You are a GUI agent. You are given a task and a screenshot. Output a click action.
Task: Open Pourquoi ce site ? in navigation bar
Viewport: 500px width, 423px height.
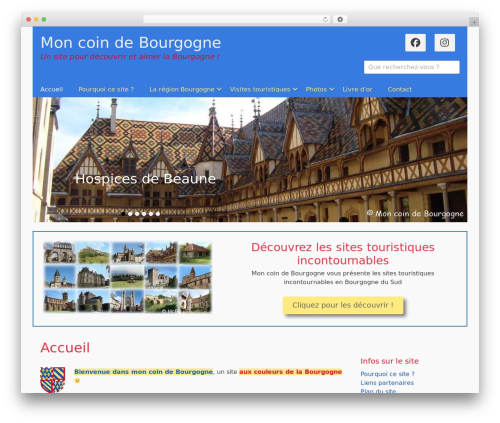[x=106, y=89]
